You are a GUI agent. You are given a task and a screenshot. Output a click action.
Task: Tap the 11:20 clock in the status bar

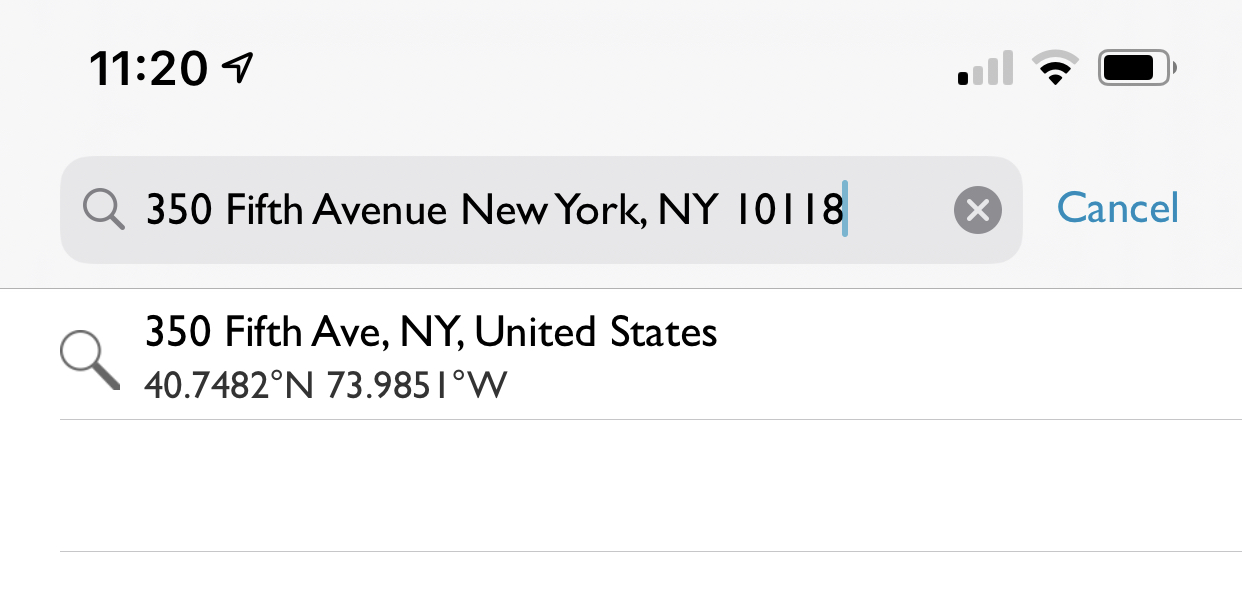[148, 69]
